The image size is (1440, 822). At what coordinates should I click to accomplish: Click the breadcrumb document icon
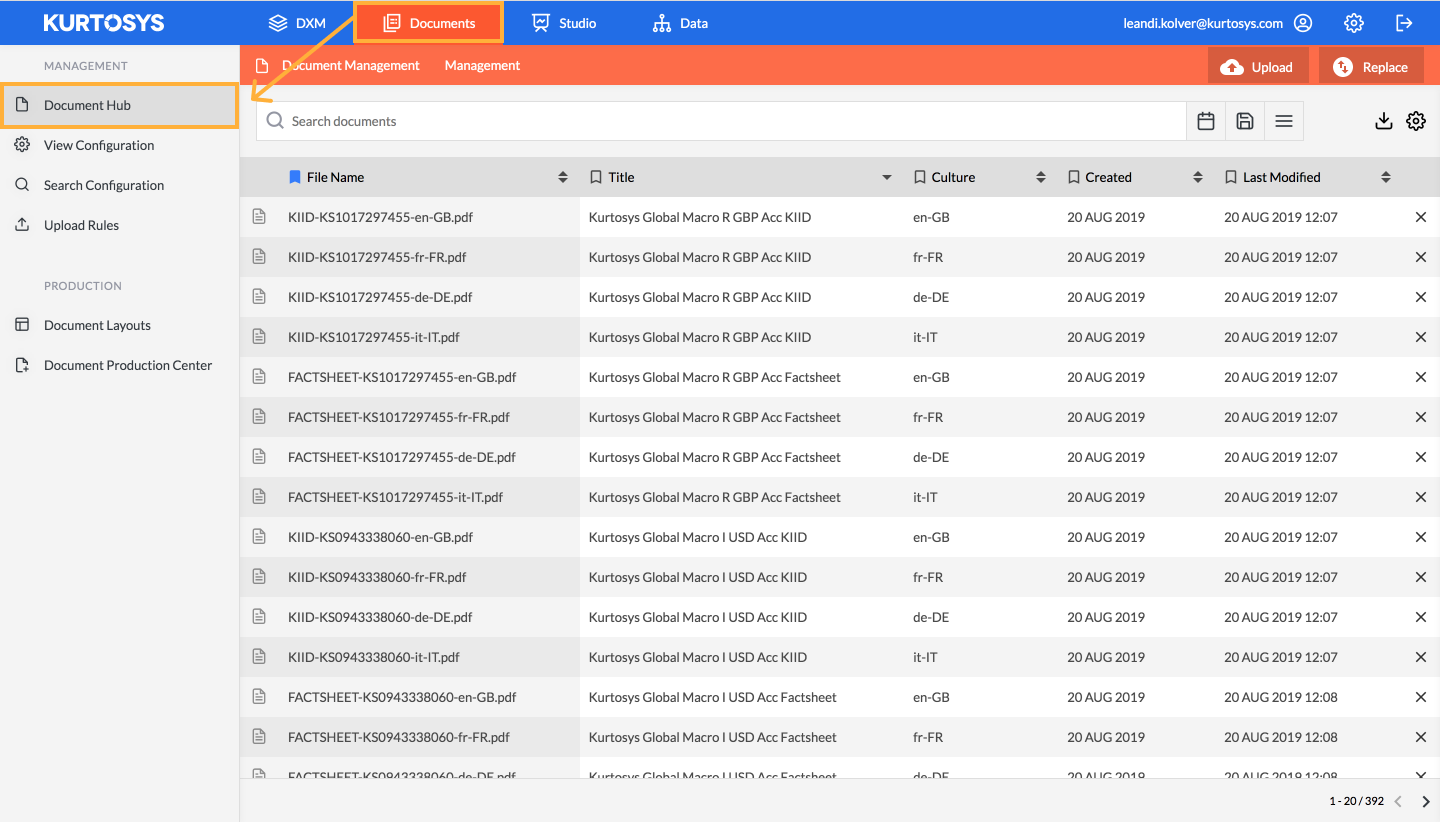pyautogui.click(x=262, y=65)
